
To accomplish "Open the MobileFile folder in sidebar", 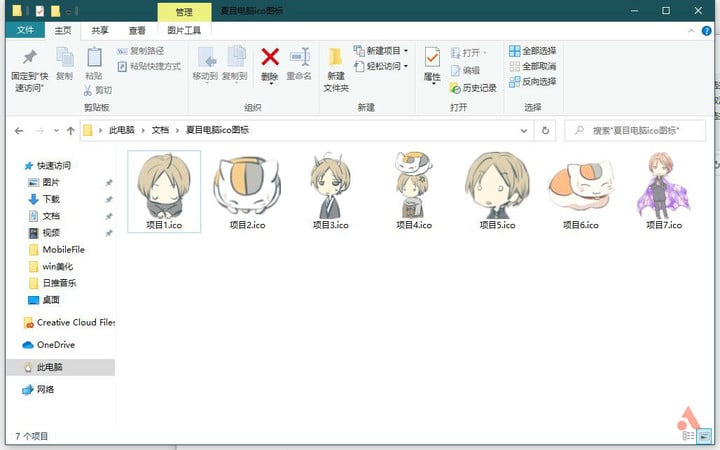I will tap(63, 249).
